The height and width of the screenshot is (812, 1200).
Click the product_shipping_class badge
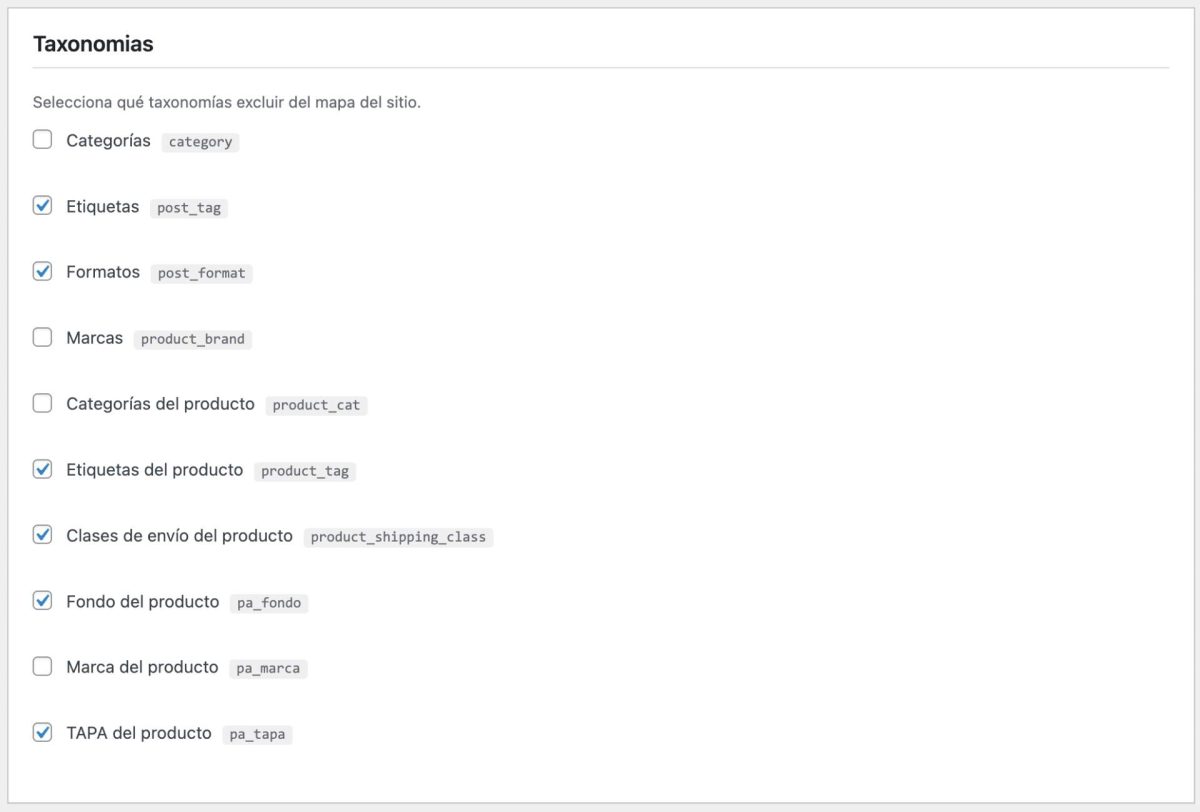pyautogui.click(x=398, y=537)
